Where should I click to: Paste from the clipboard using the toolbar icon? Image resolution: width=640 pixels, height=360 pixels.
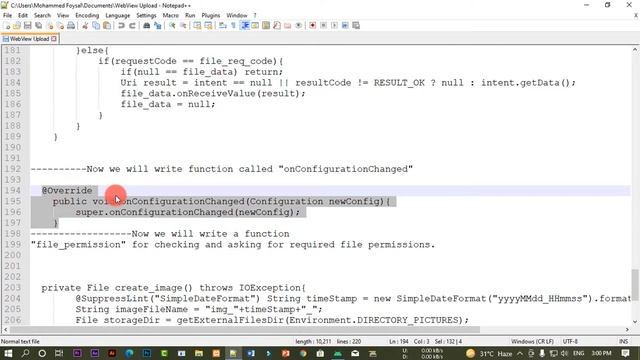[x=107, y=25]
